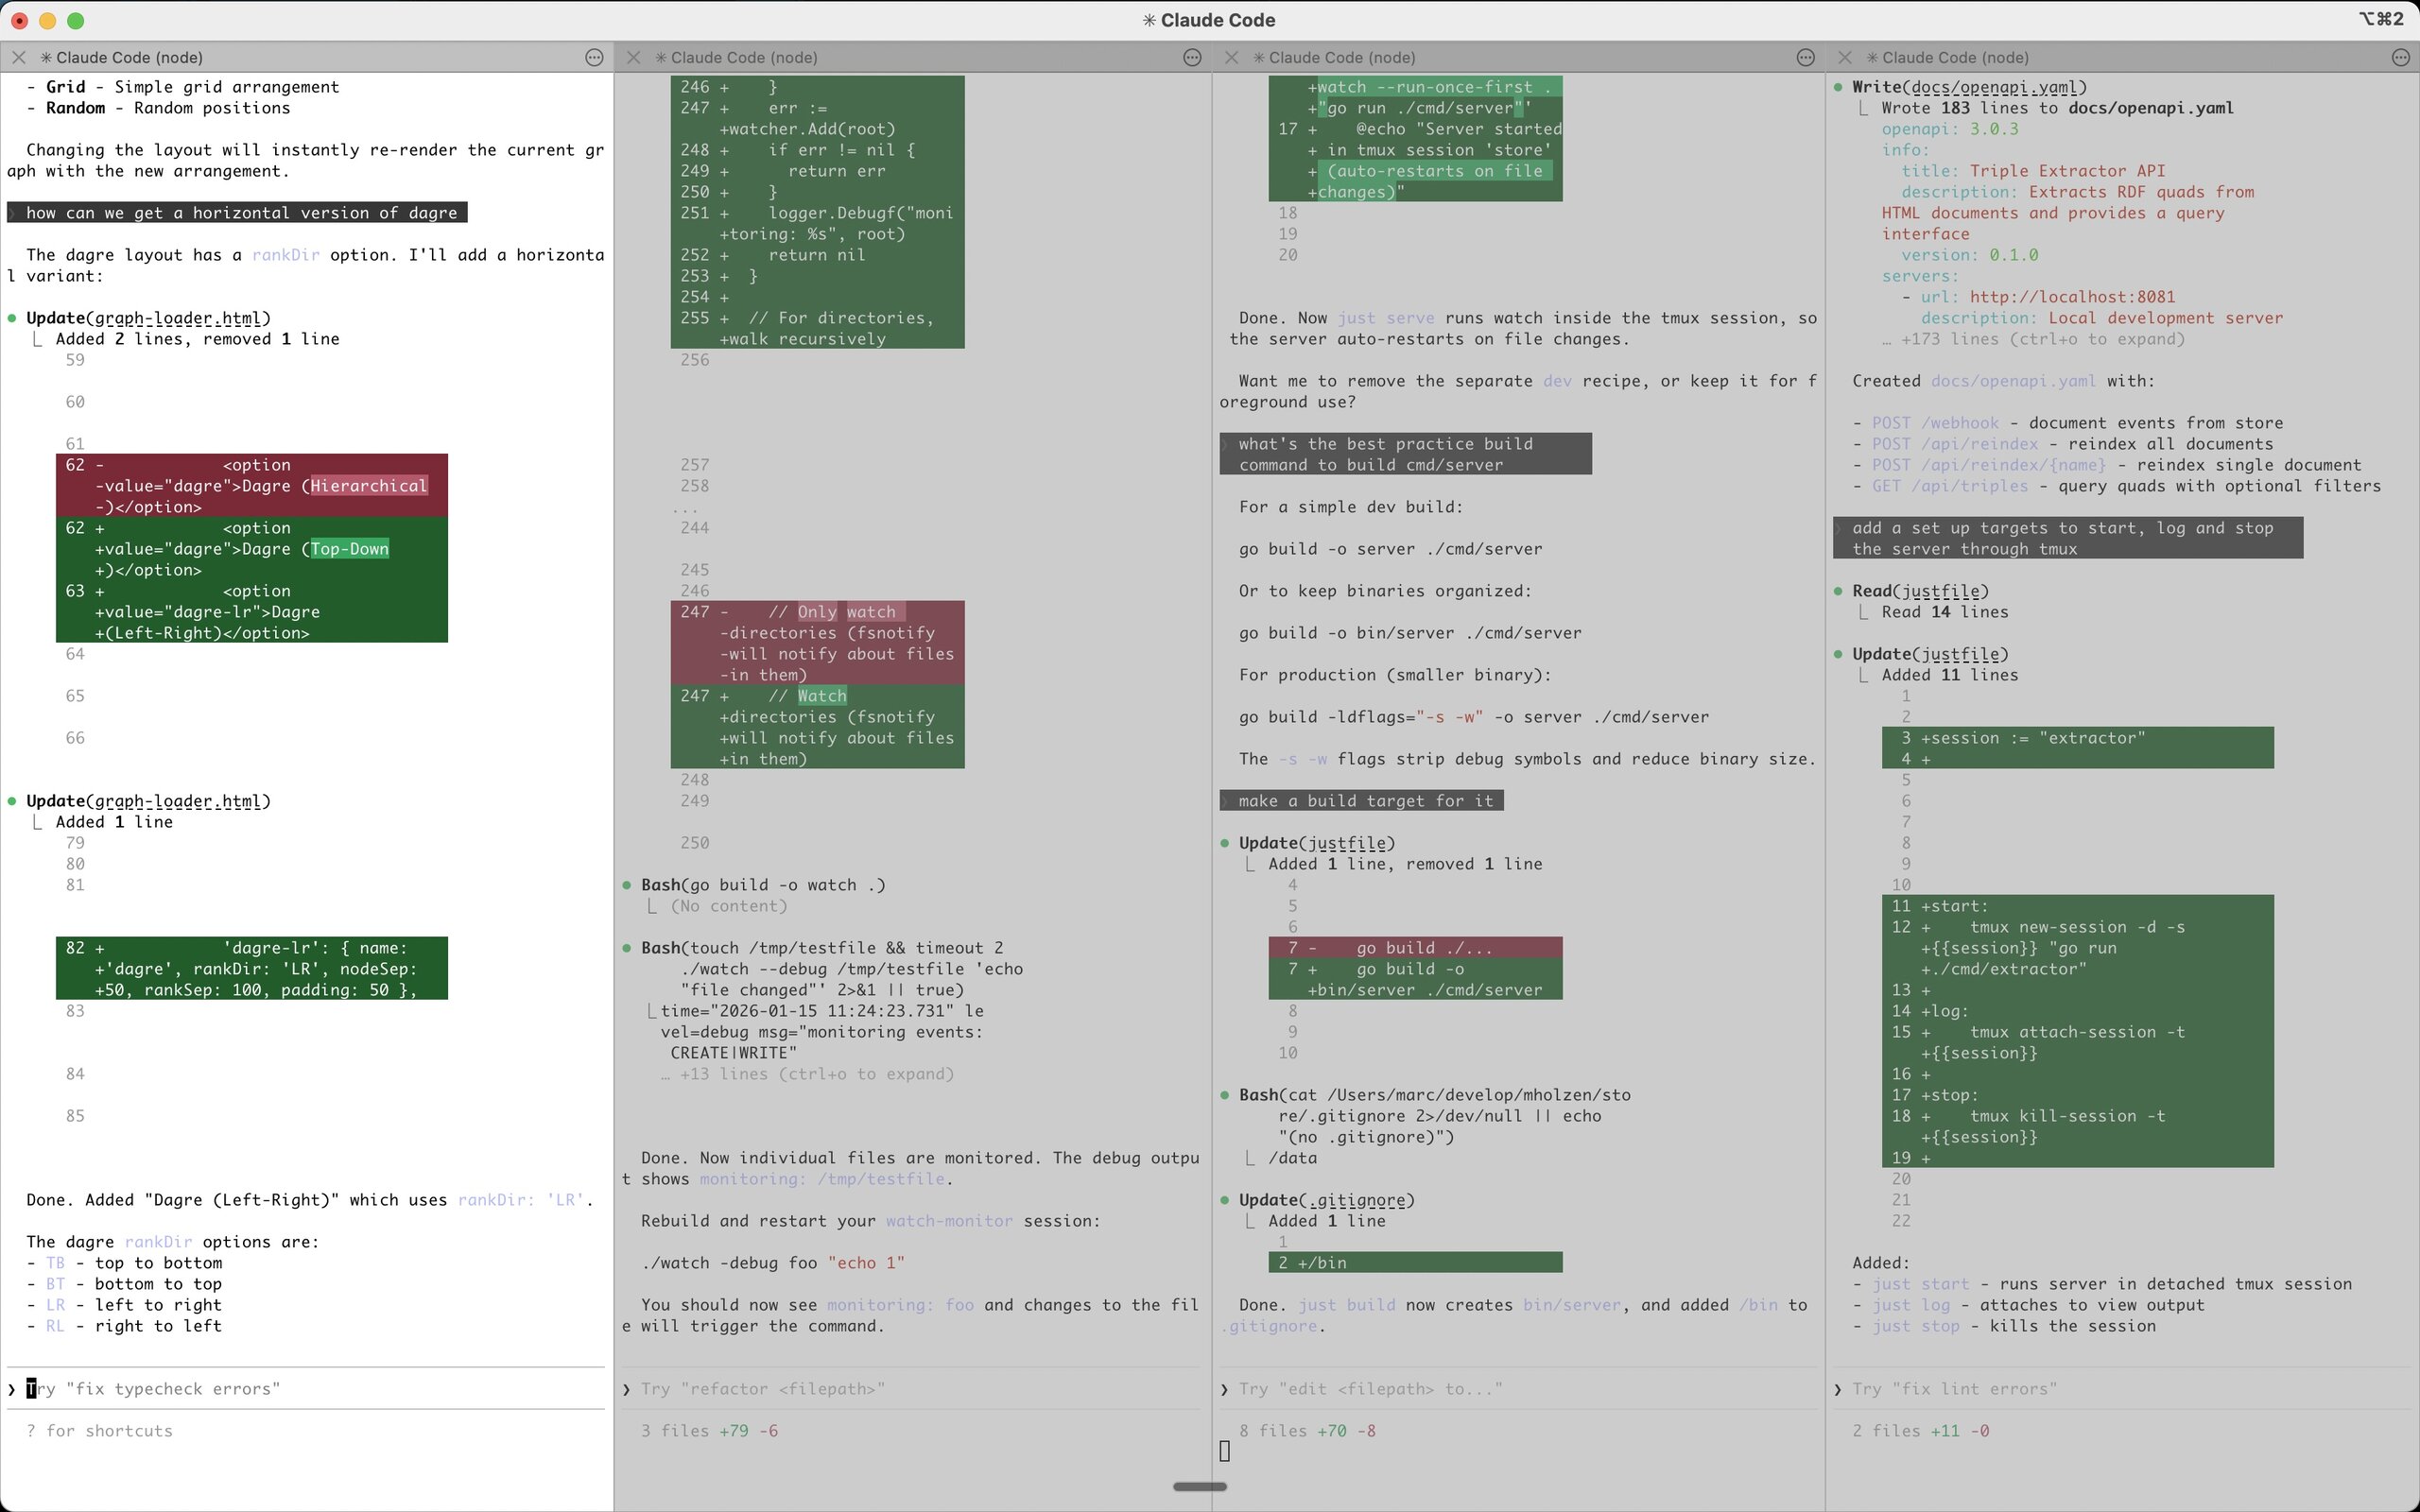Close the fourth Claude Code pane
Image resolution: width=2420 pixels, height=1512 pixels.
click(x=1845, y=58)
